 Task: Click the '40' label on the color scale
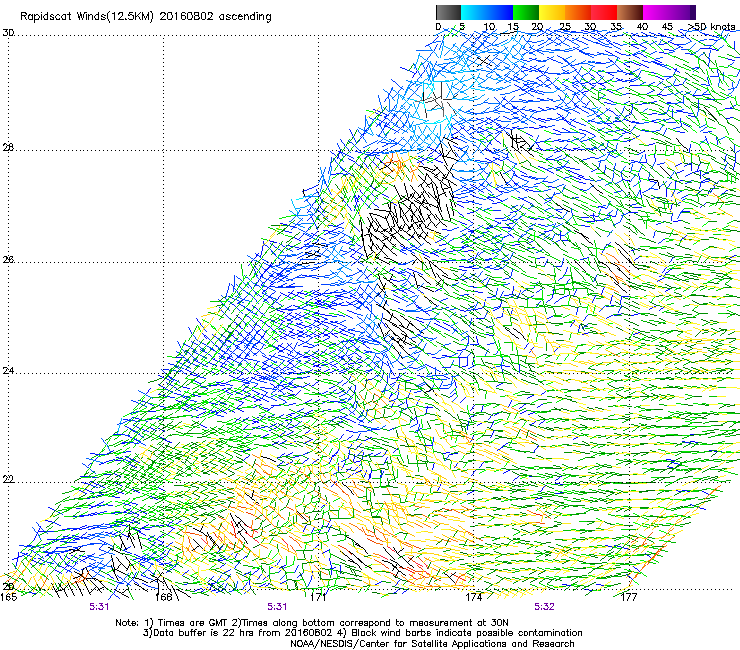click(642, 27)
